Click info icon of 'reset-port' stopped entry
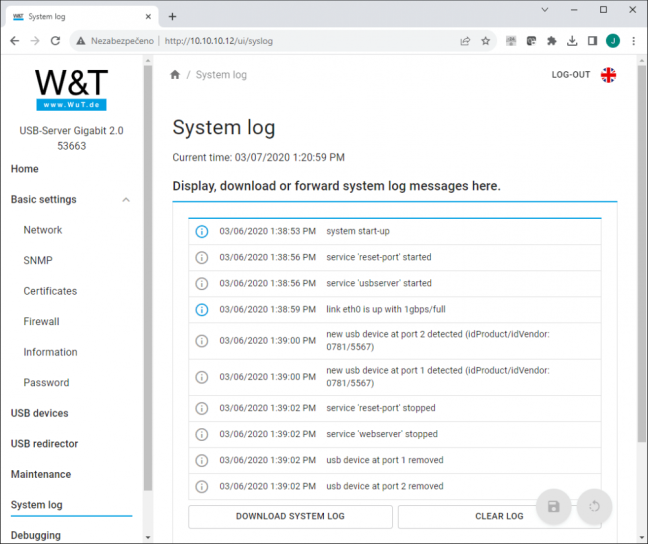The image size is (648, 544). 202,408
